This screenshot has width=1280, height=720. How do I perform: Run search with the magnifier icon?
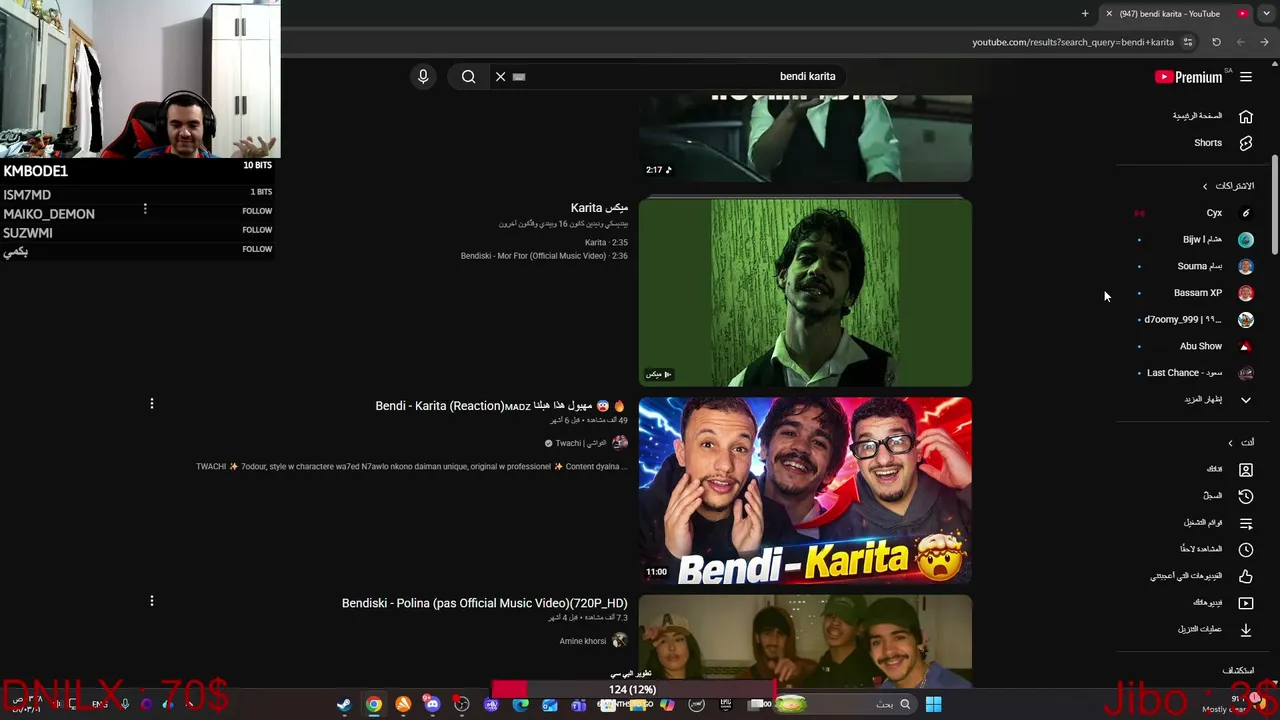[x=468, y=76]
